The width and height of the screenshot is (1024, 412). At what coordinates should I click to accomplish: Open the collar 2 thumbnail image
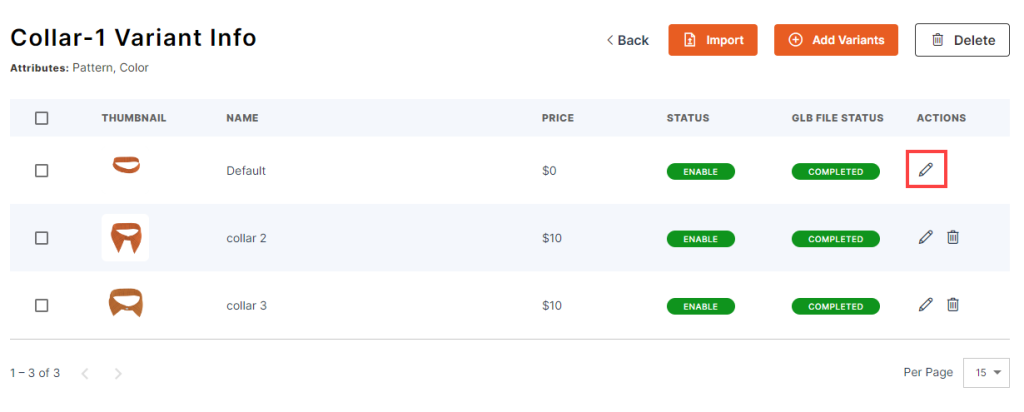click(125, 238)
